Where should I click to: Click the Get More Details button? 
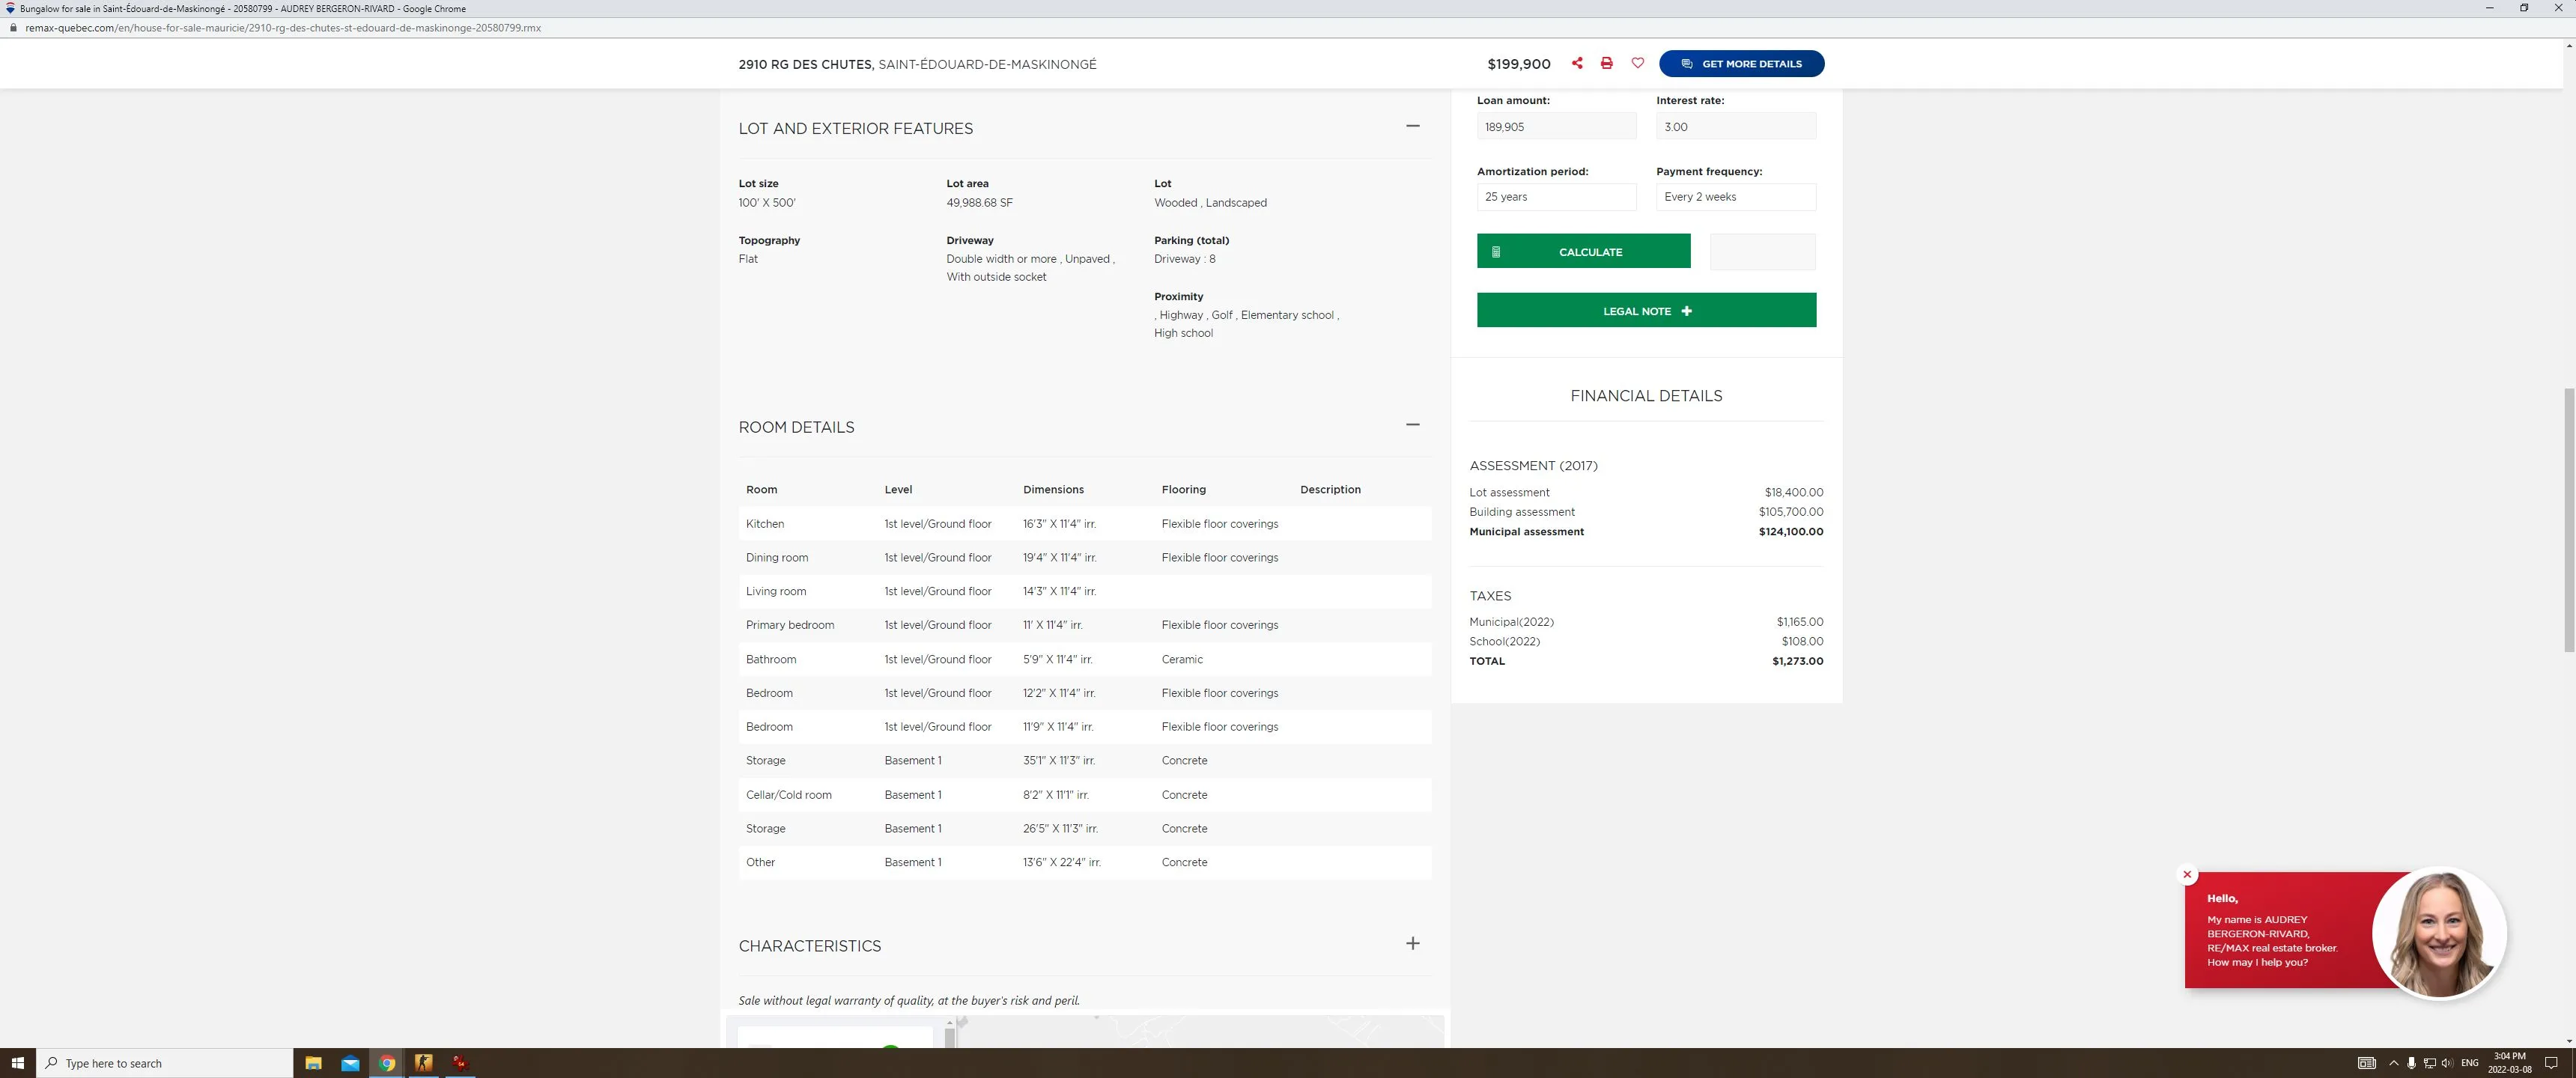(x=1741, y=64)
